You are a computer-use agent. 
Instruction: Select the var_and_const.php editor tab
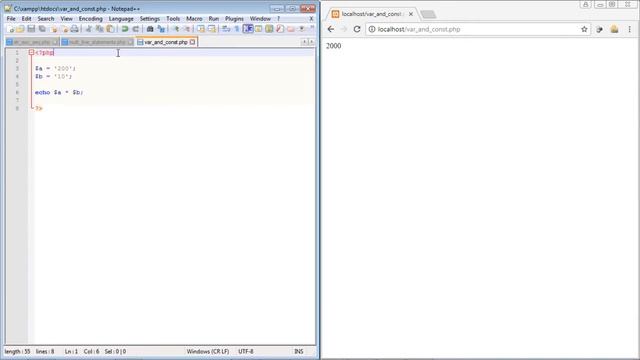(x=166, y=42)
